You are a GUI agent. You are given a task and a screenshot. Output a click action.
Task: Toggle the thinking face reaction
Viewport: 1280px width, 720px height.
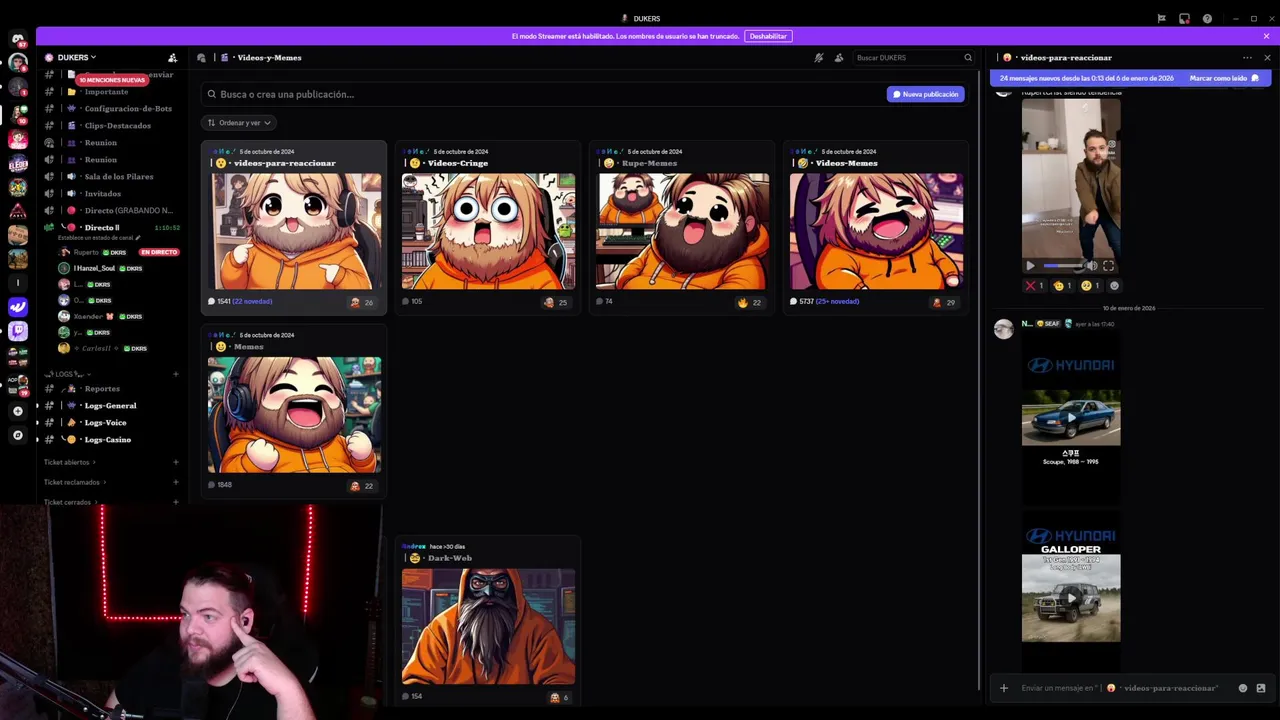(x=1062, y=286)
